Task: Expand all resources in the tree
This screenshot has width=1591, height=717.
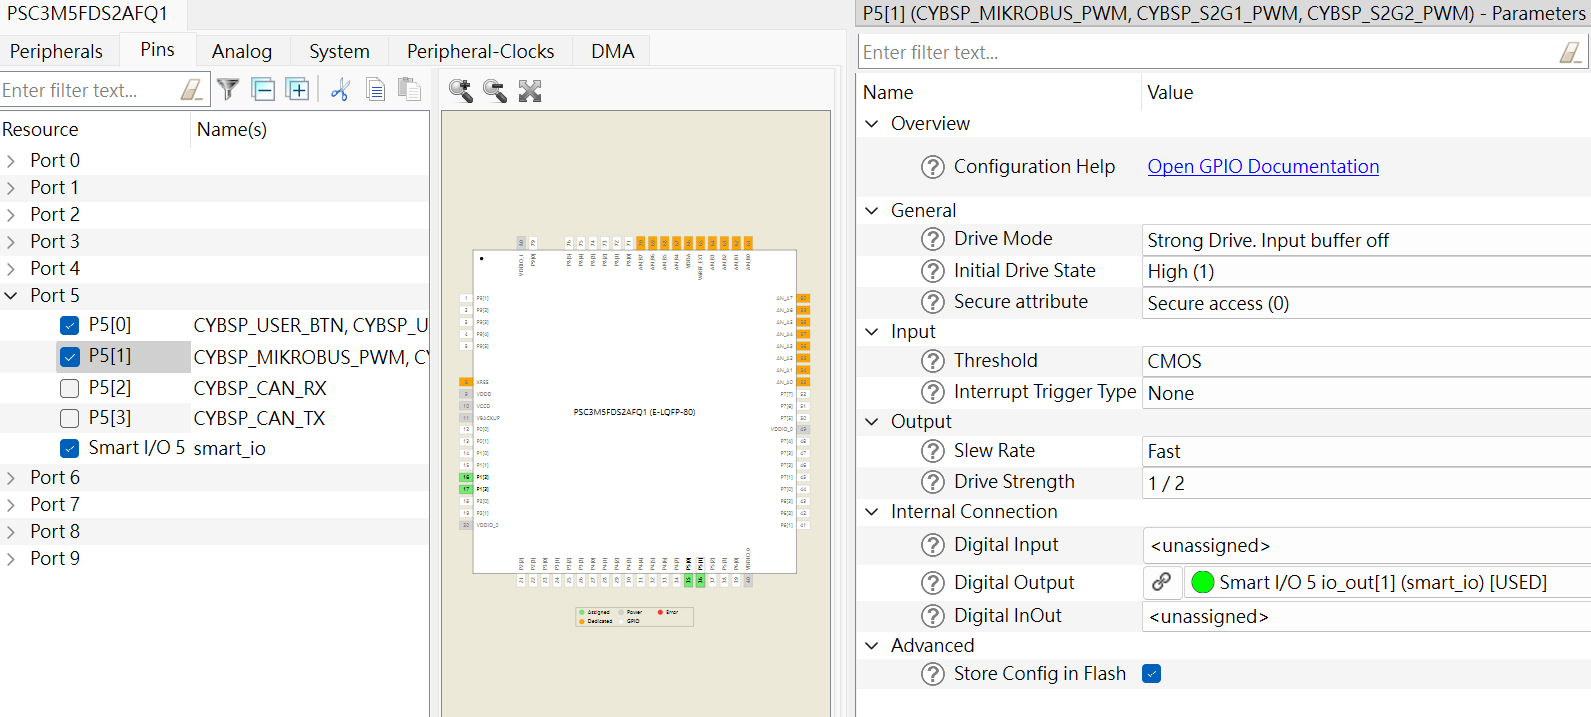Action: point(297,90)
